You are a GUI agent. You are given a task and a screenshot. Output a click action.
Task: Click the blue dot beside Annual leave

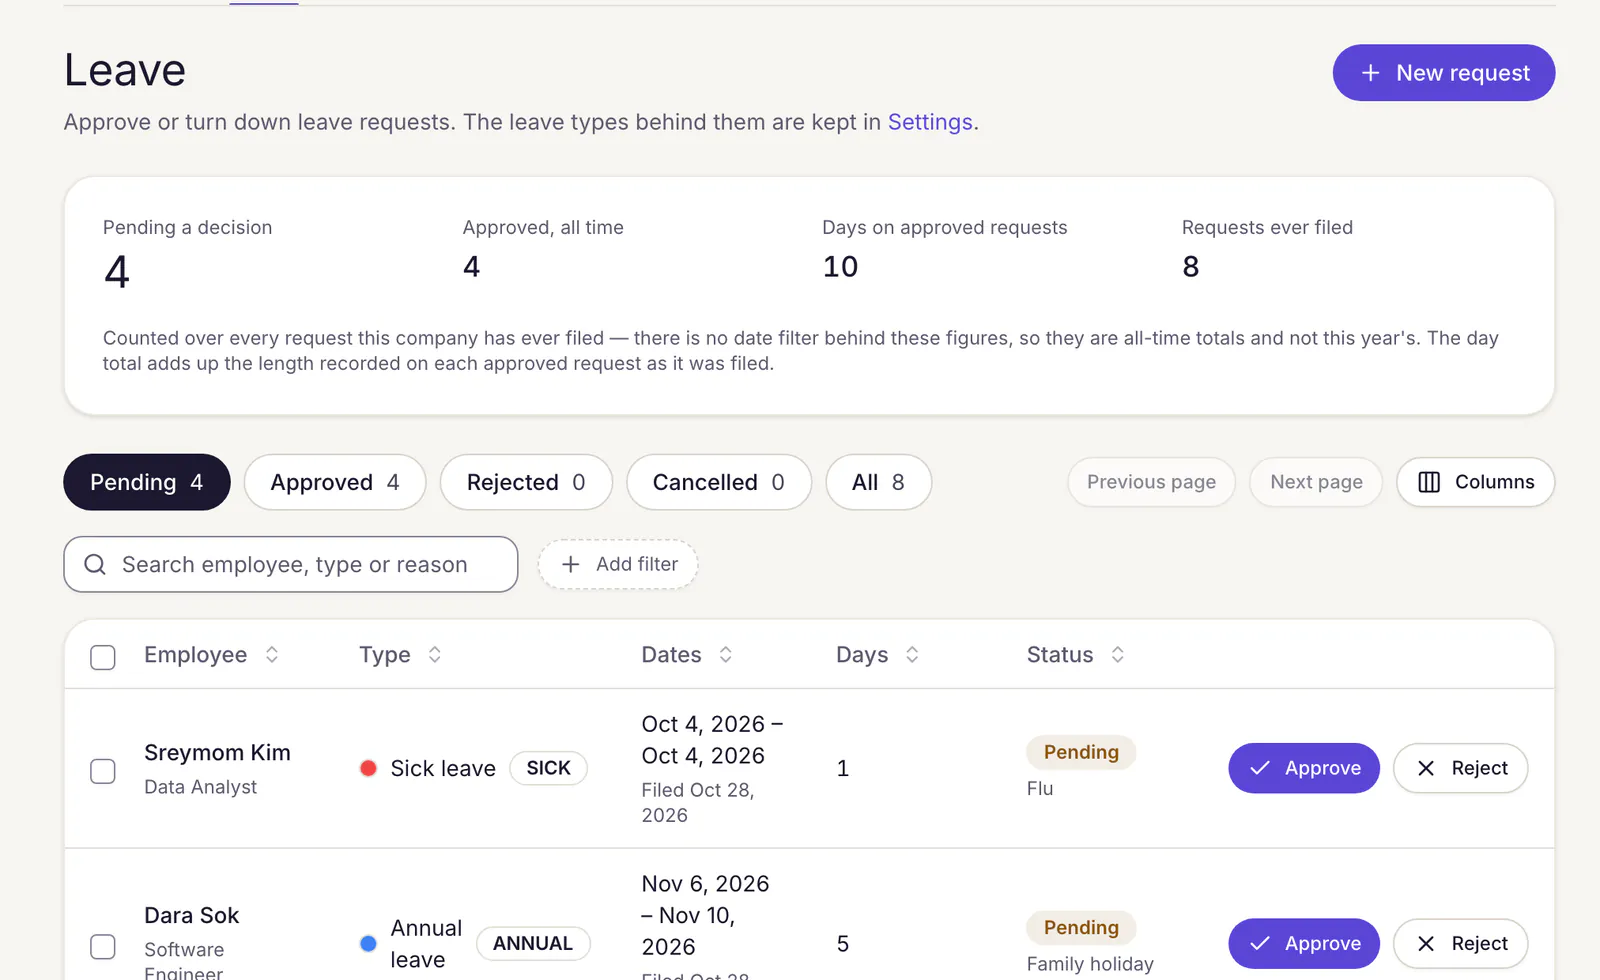368,943
